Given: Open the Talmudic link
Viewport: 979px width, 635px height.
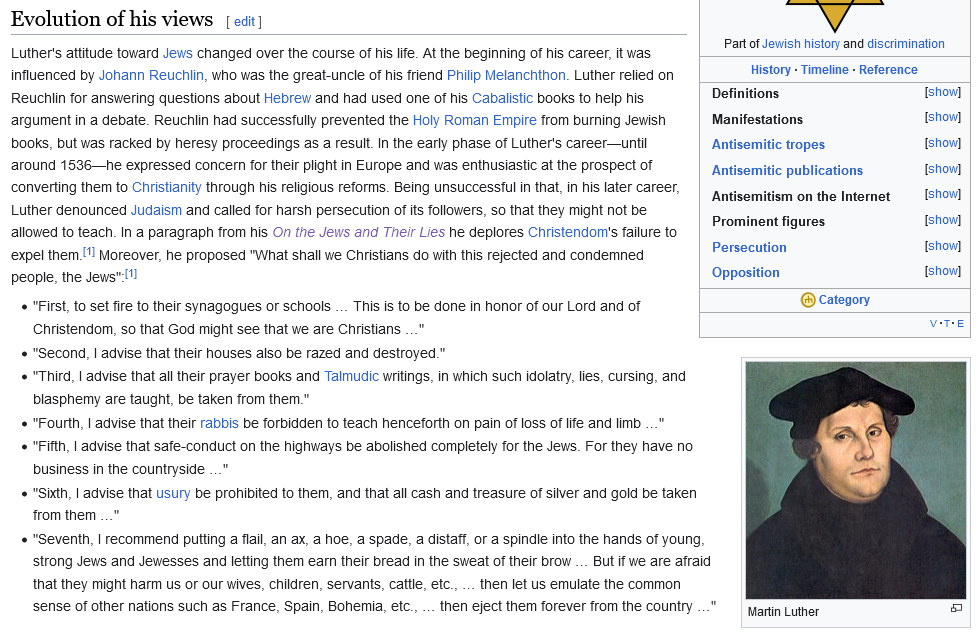Looking at the screenshot, I should [350, 377].
